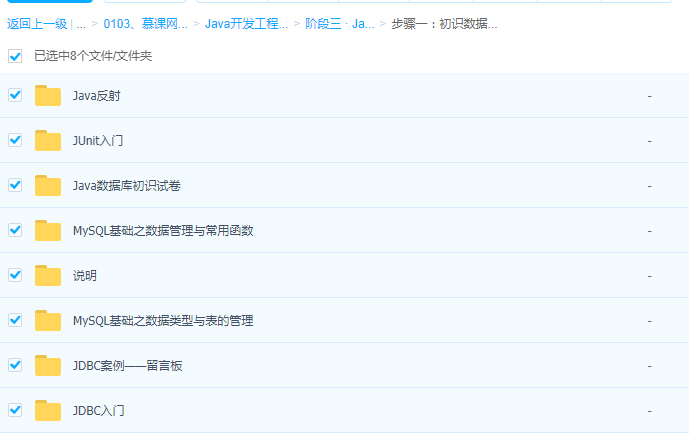Click the JDBC入门 folder icon
The image size is (689, 439).
click(x=48, y=411)
